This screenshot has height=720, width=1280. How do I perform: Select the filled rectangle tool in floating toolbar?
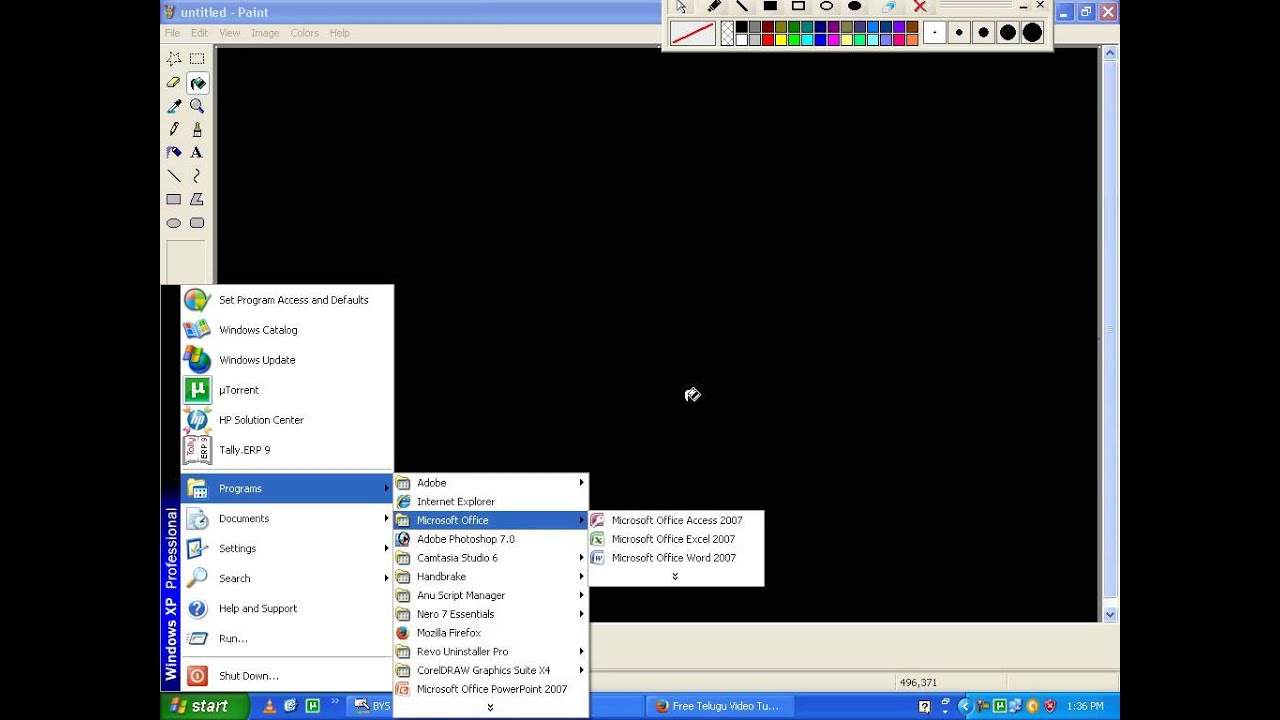[x=770, y=6]
